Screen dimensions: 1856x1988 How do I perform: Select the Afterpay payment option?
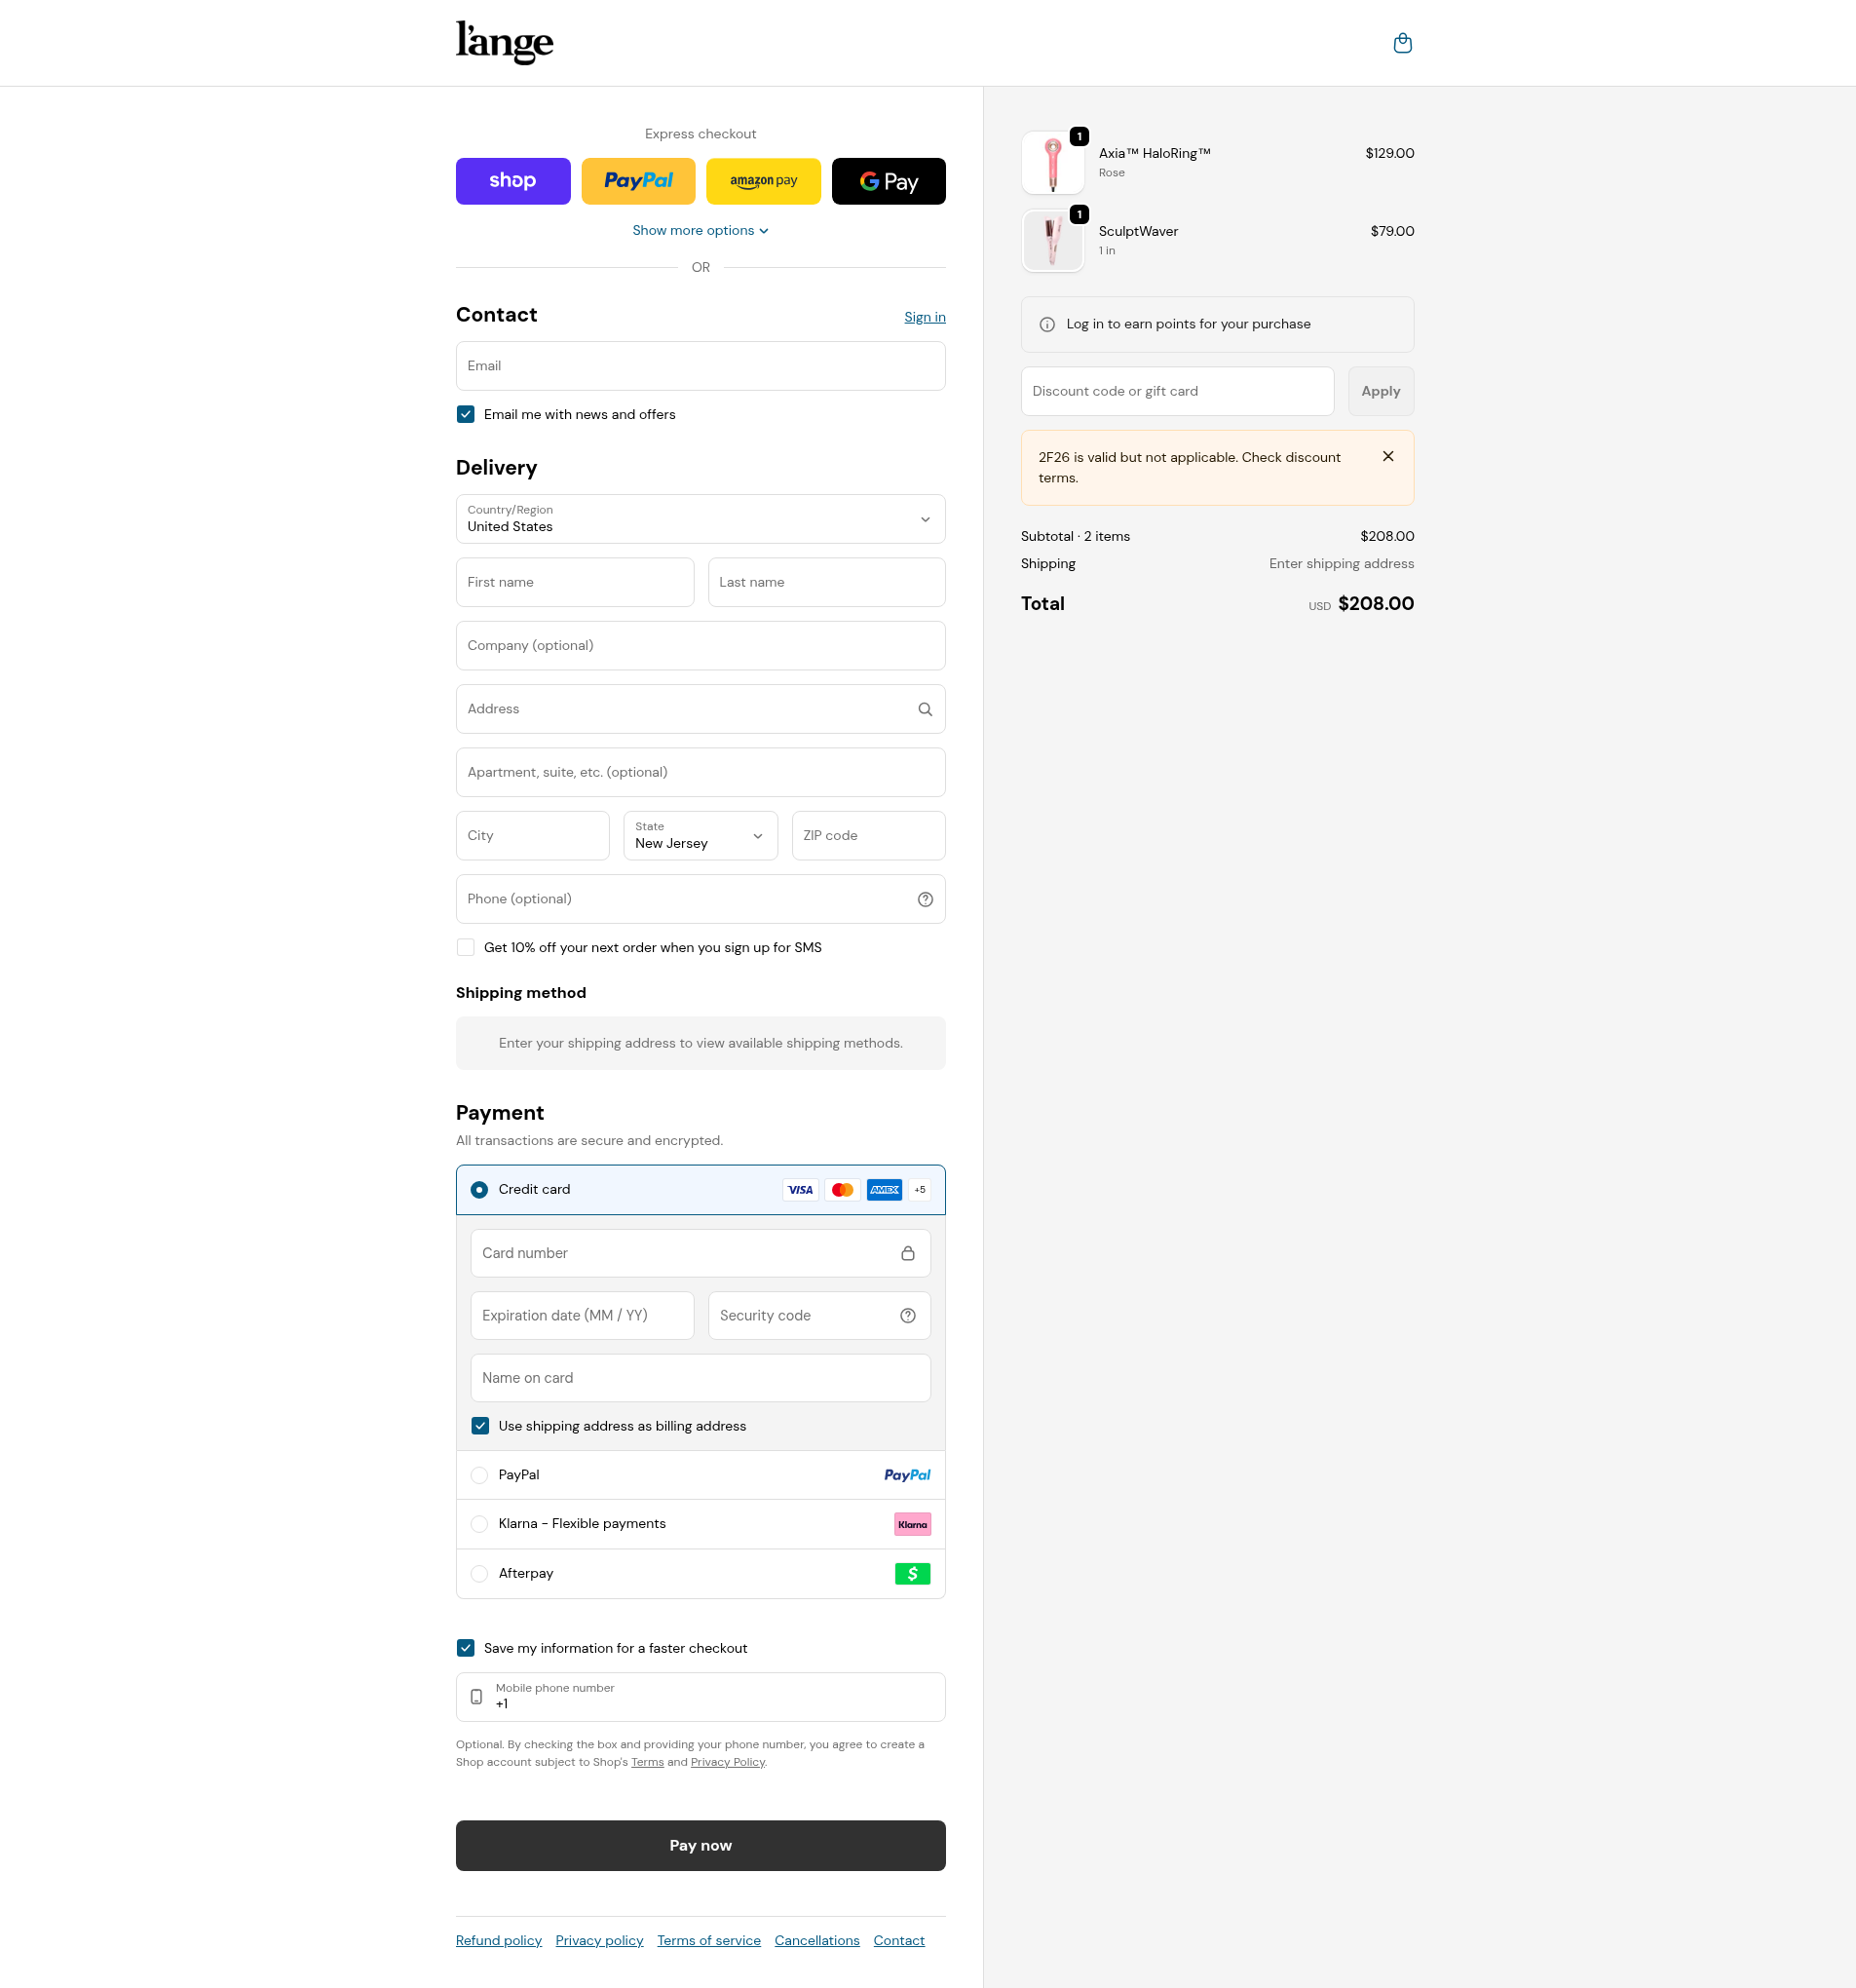point(480,1573)
